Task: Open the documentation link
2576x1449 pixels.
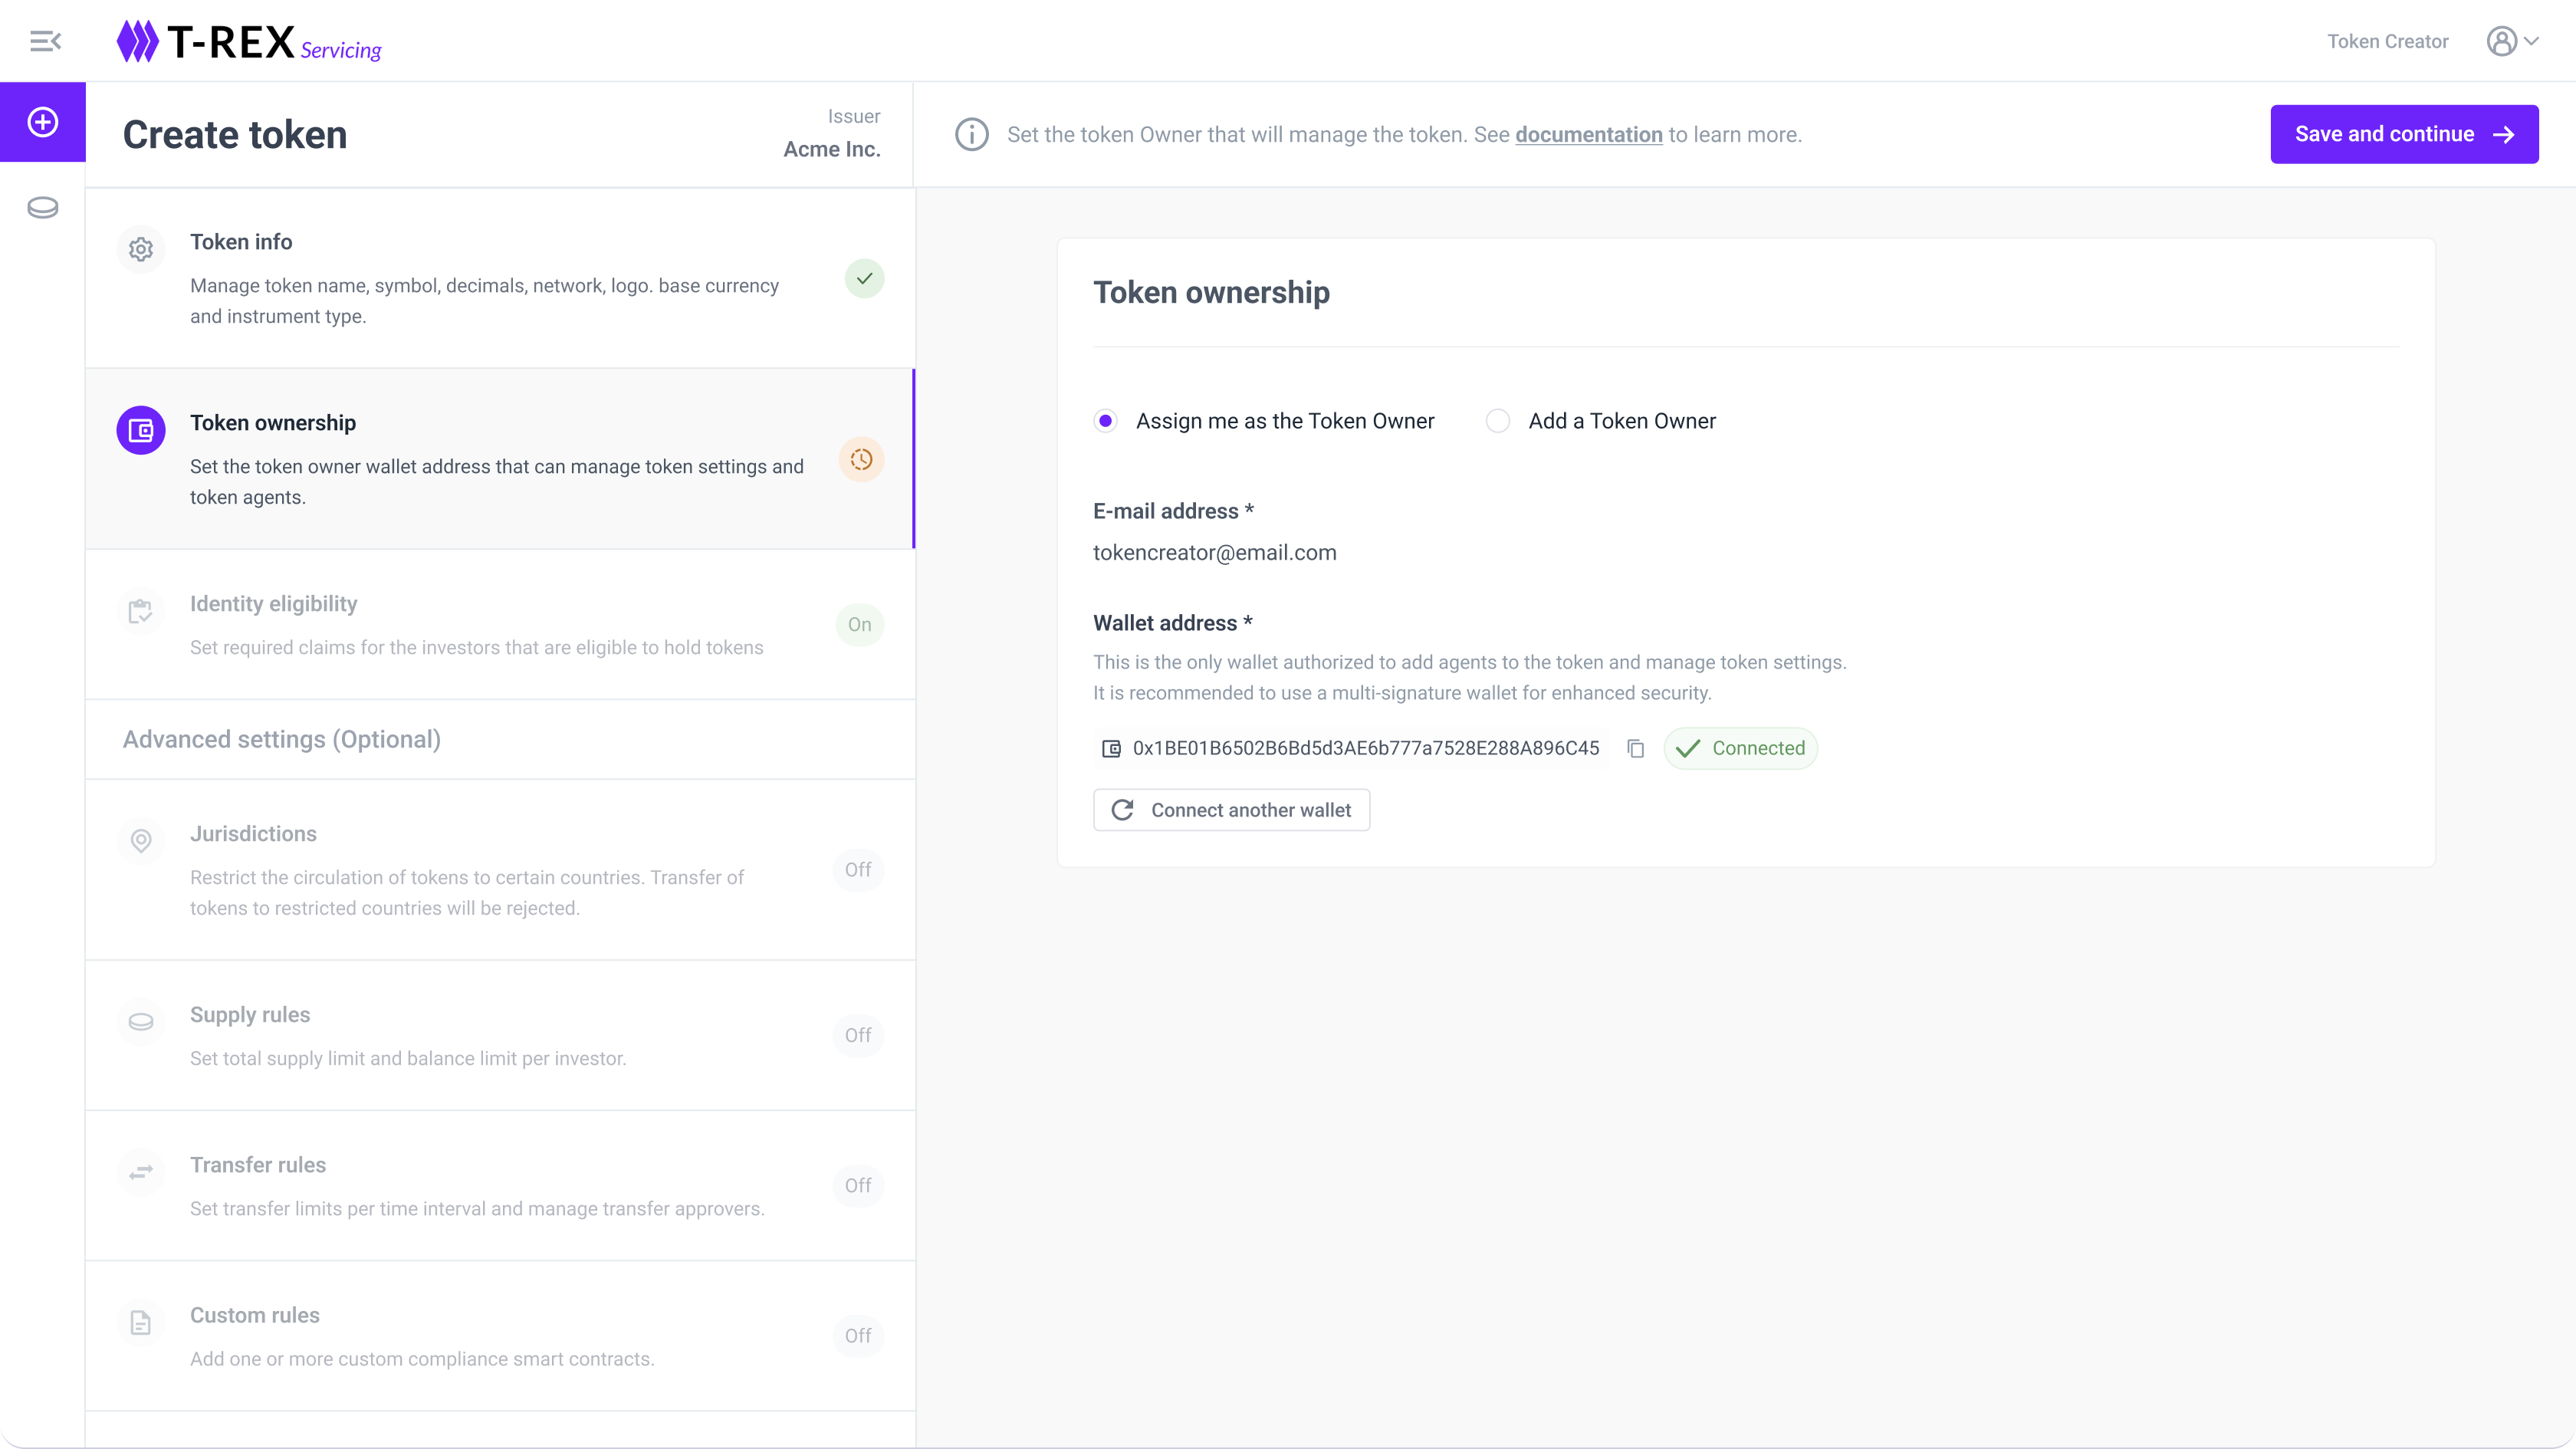Action: (1588, 134)
